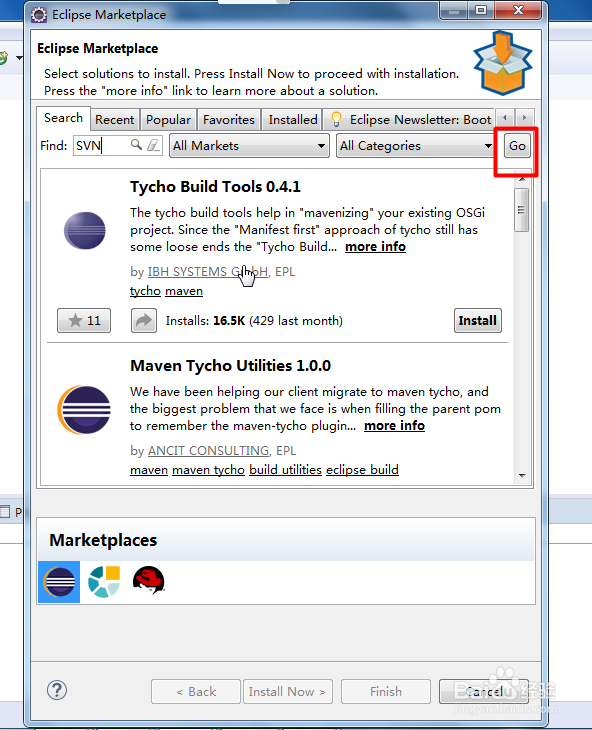Image resolution: width=592 pixels, height=730 pixels.
Task: Open the All Markets dropdown
Action: [x=249, y=146]
